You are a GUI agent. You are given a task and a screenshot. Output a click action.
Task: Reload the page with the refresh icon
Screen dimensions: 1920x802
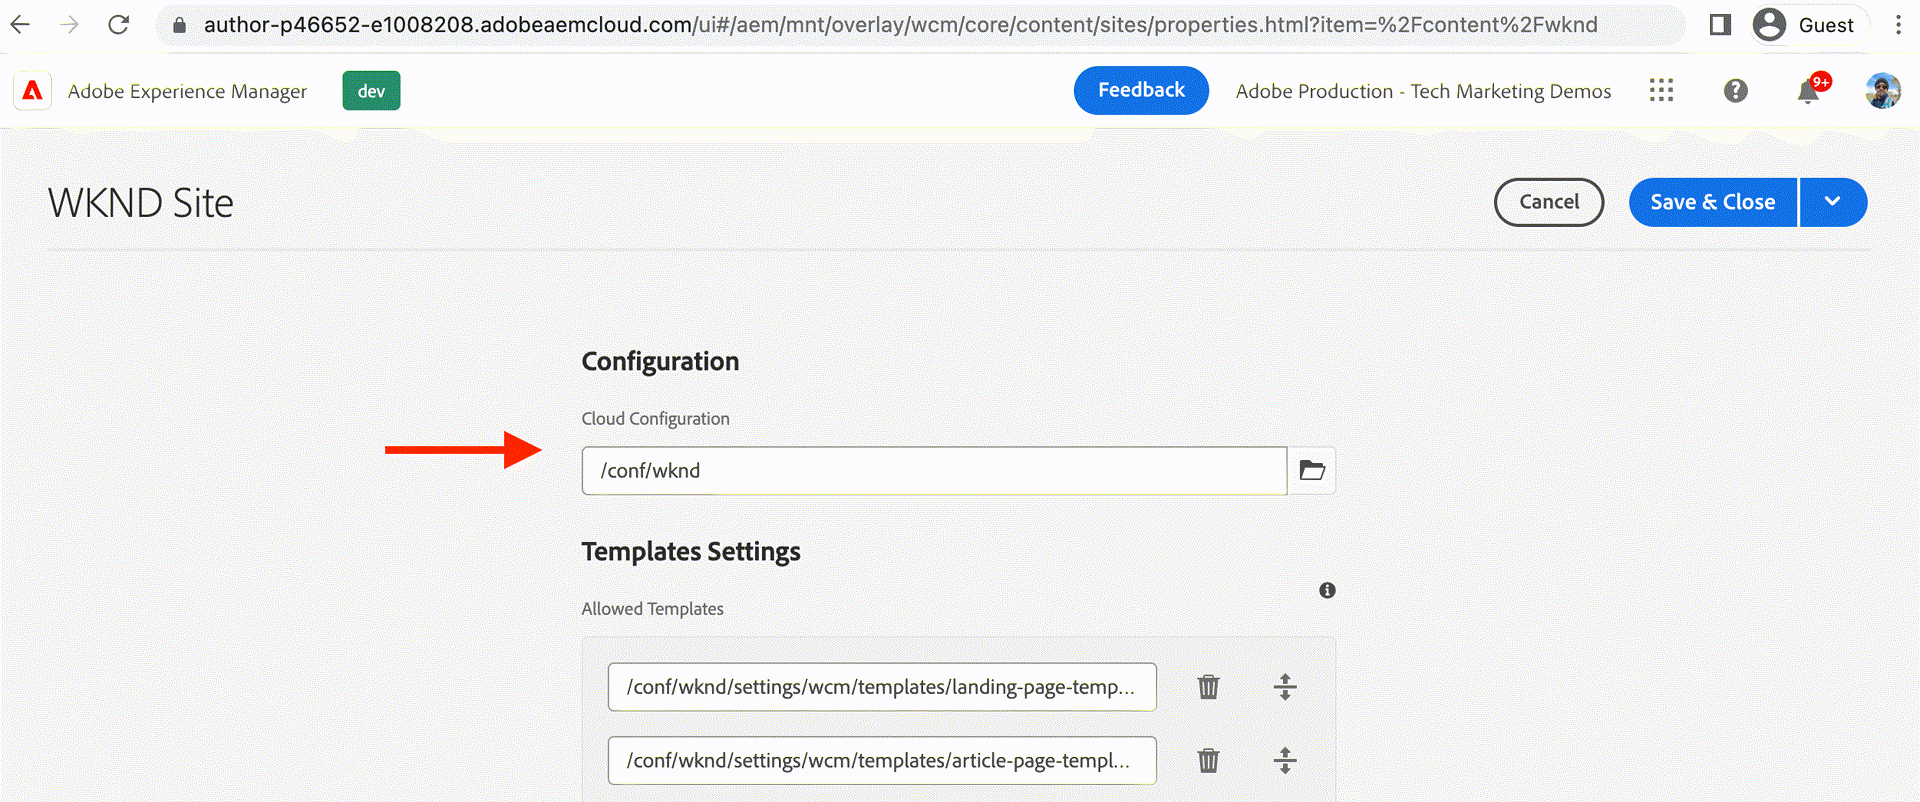[118, 24]
